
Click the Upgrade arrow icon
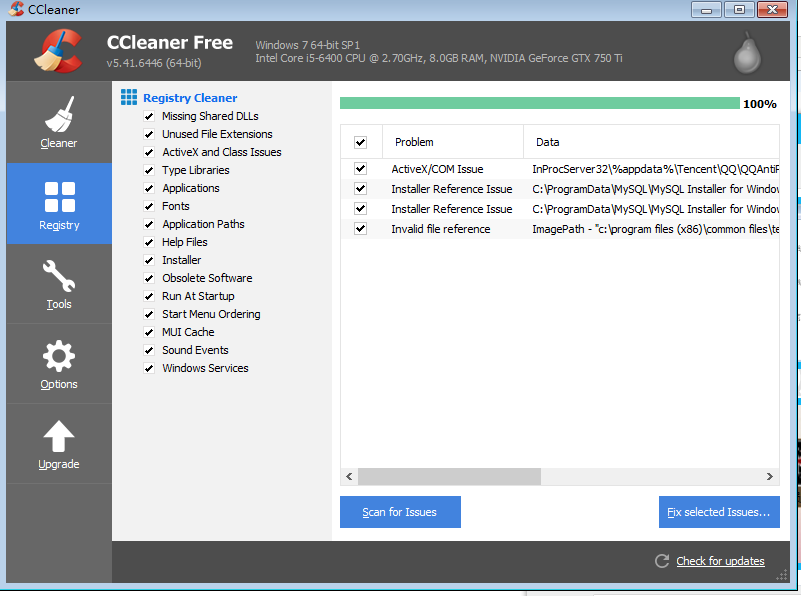click(x=59, y=436)
